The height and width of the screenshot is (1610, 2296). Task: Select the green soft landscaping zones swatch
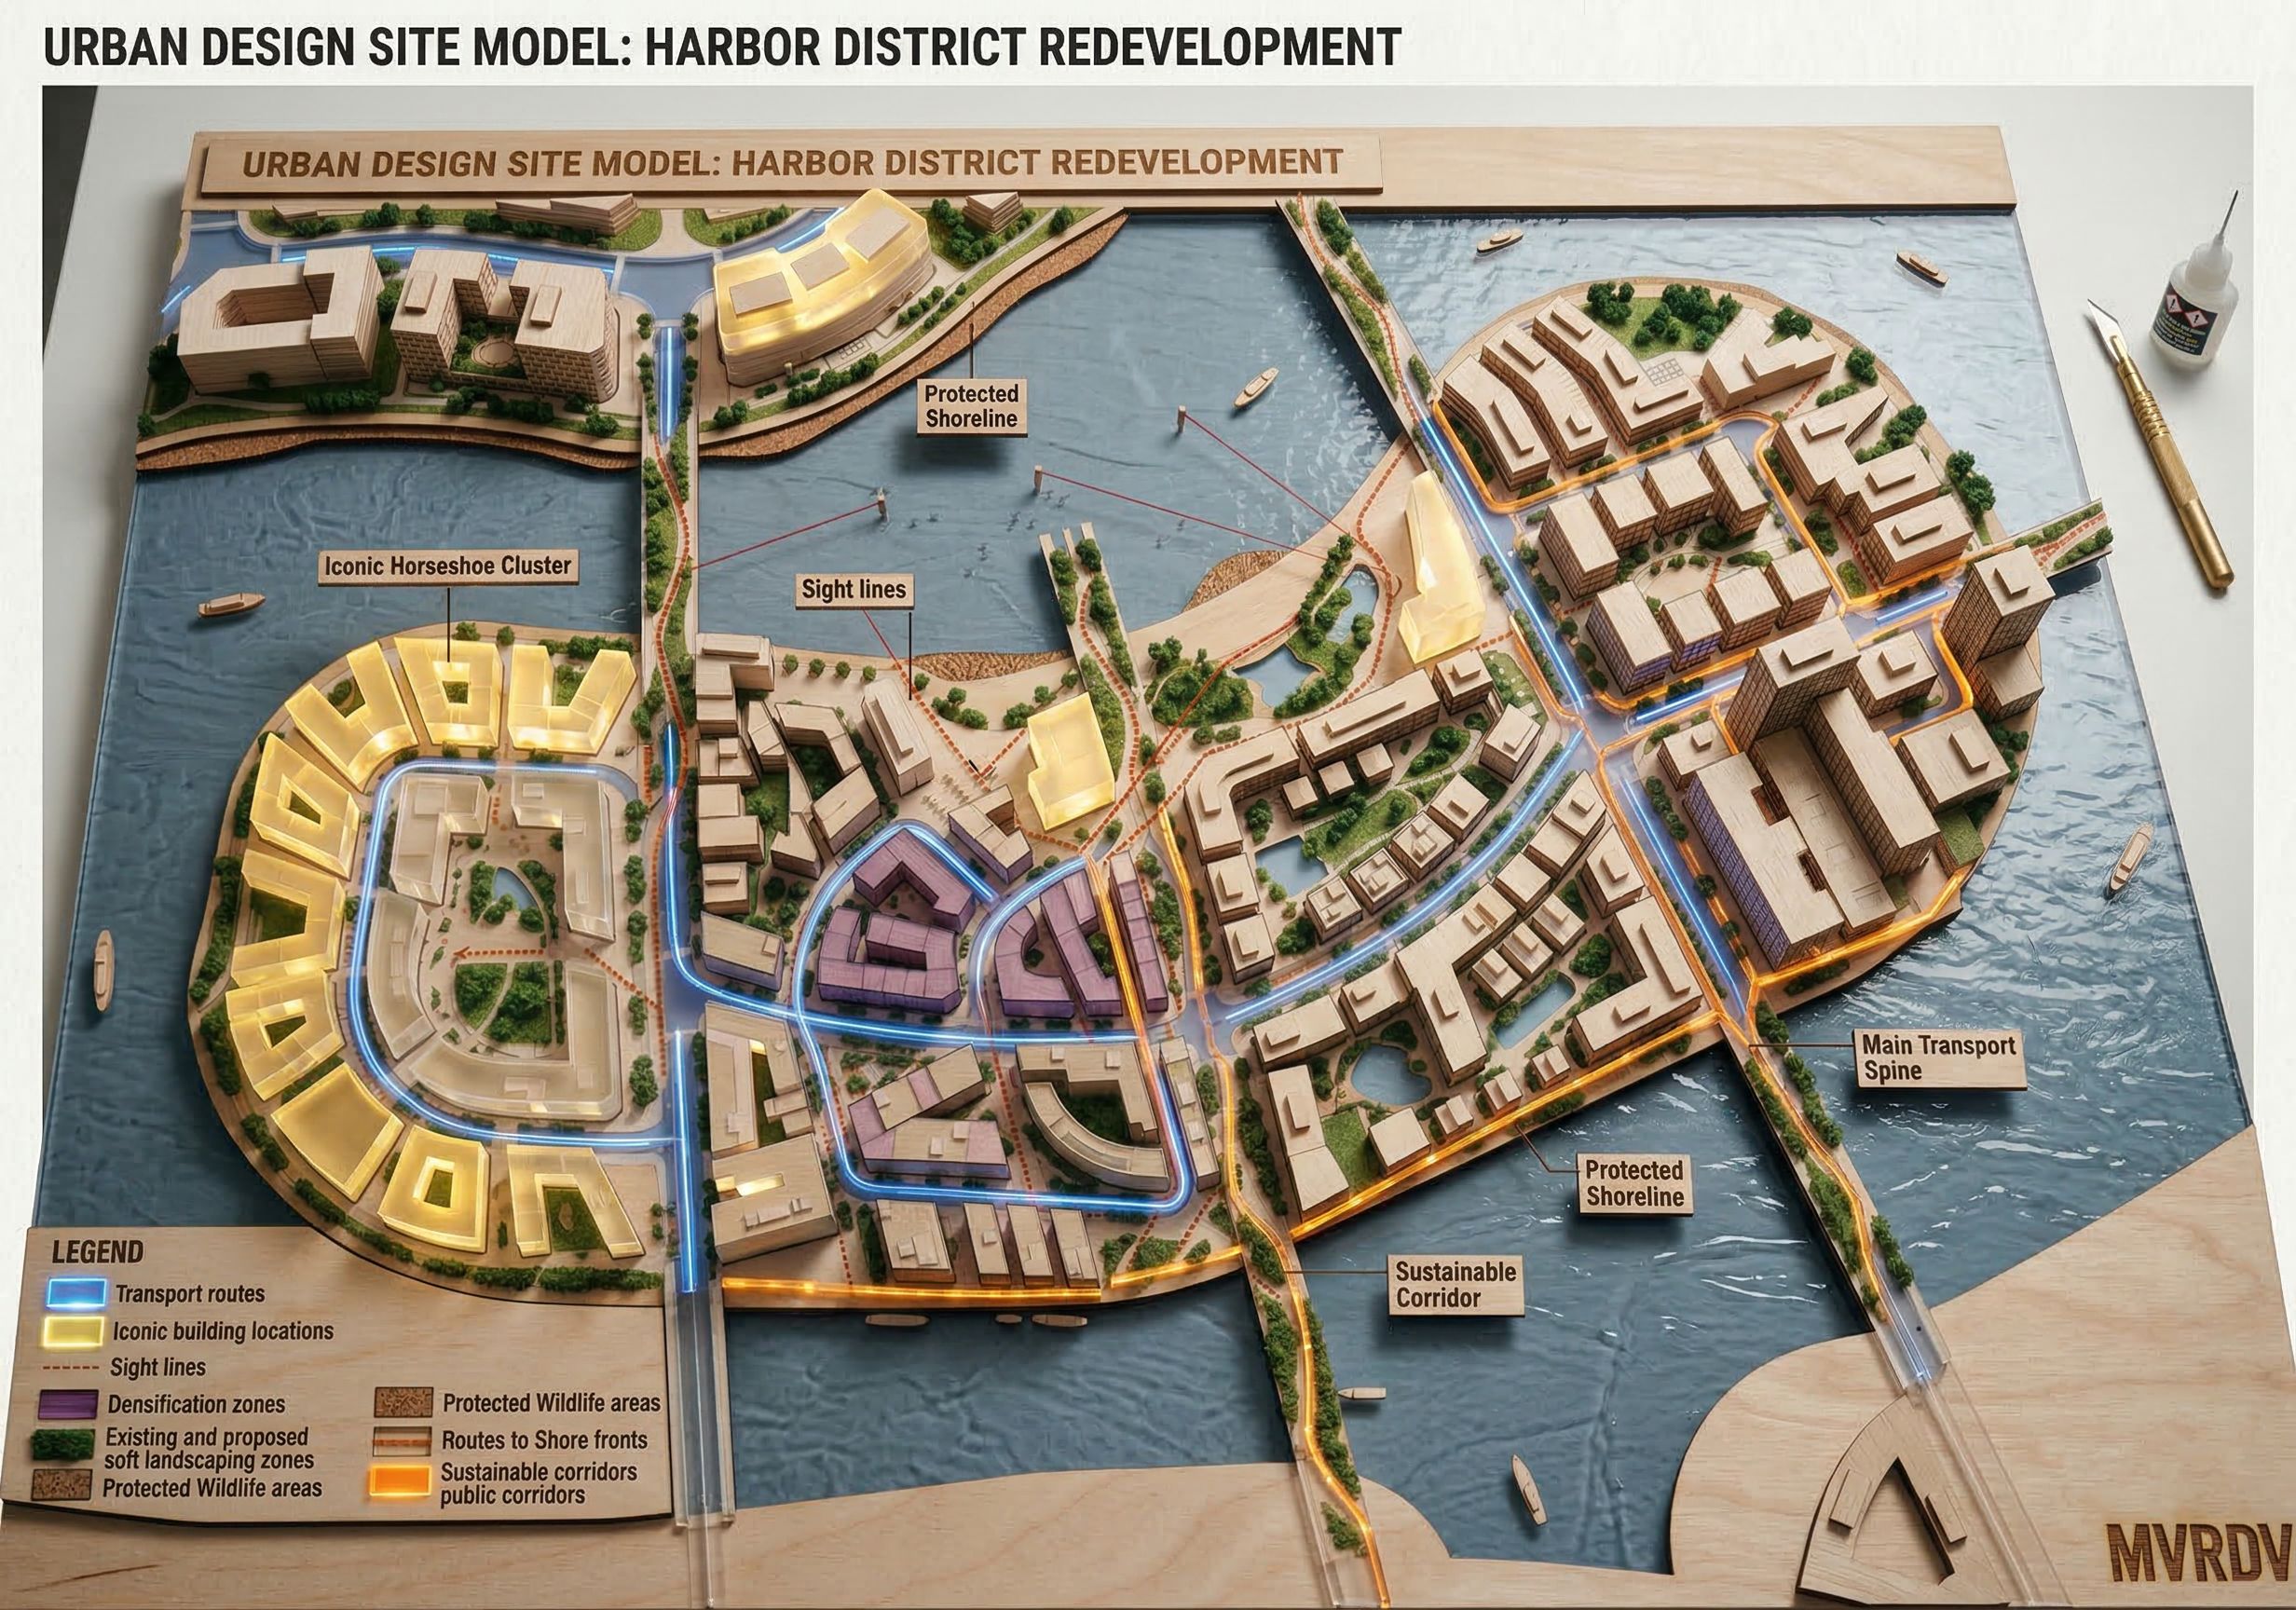click(x=65, y=1446)
